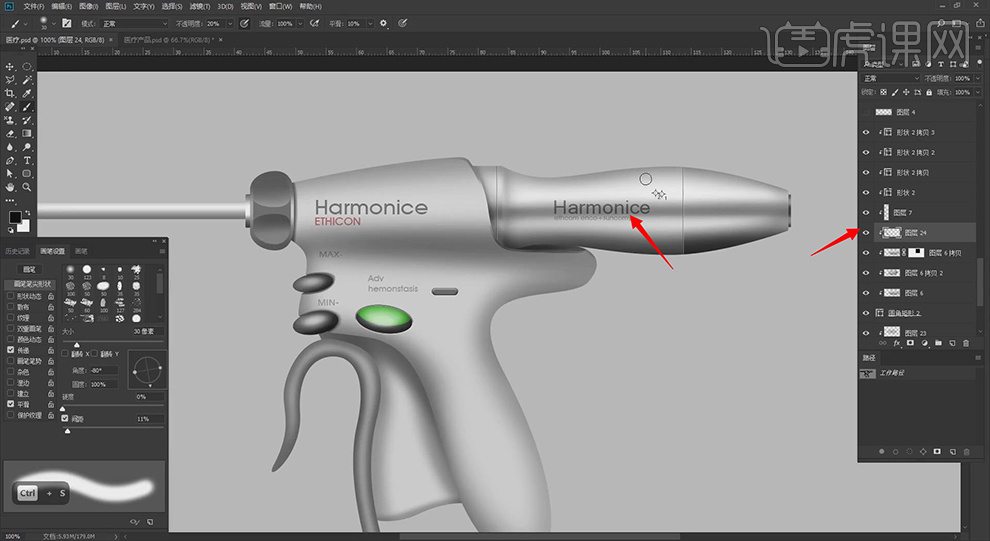Open smoothing options gear icon

pyautogui.click(x=383, y=23)
